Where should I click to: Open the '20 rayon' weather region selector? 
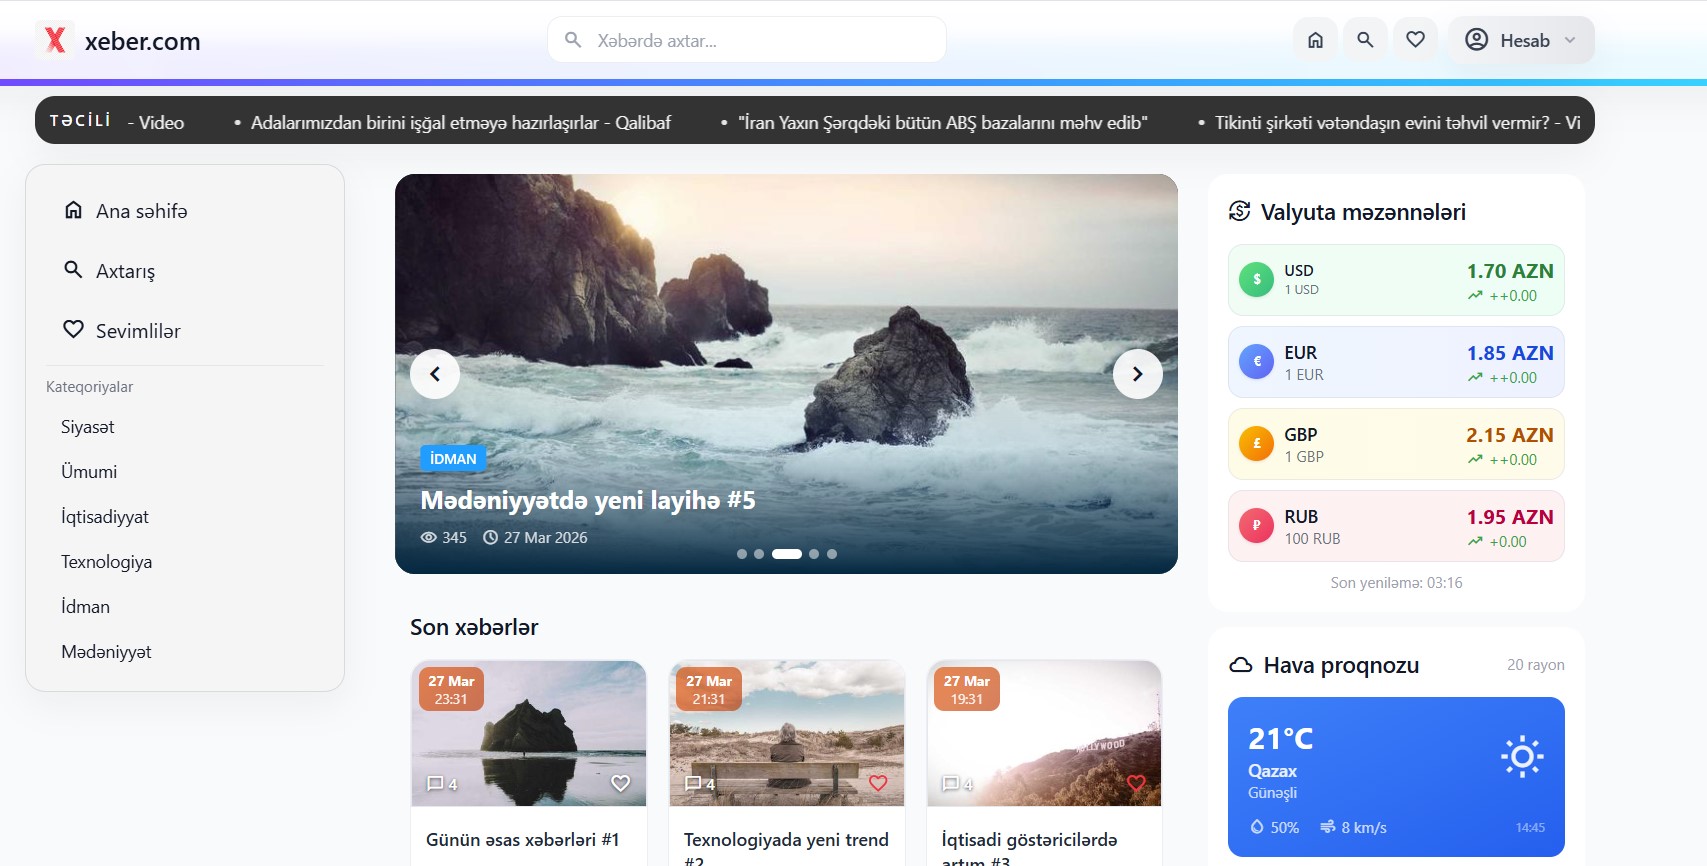coord(1535,665)
